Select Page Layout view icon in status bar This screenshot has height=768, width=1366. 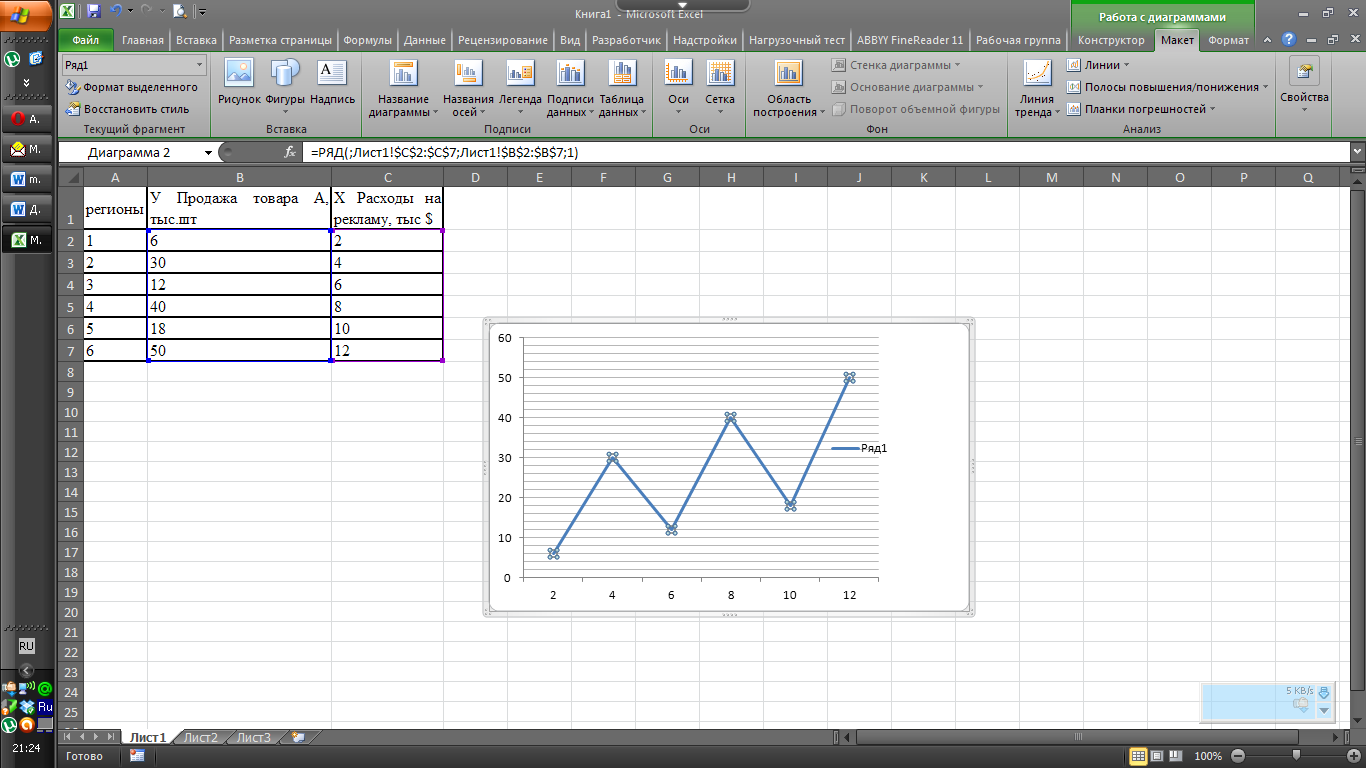click(1157, 756)
